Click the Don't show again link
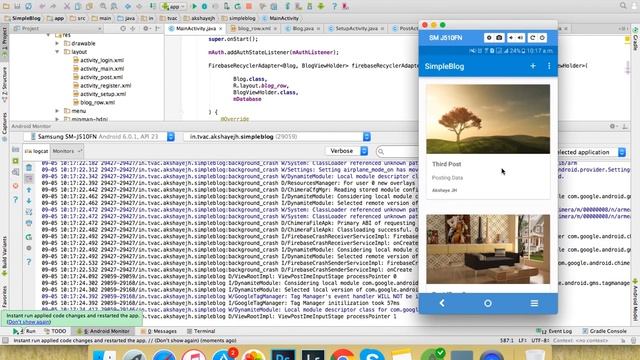 click(29, 322)
